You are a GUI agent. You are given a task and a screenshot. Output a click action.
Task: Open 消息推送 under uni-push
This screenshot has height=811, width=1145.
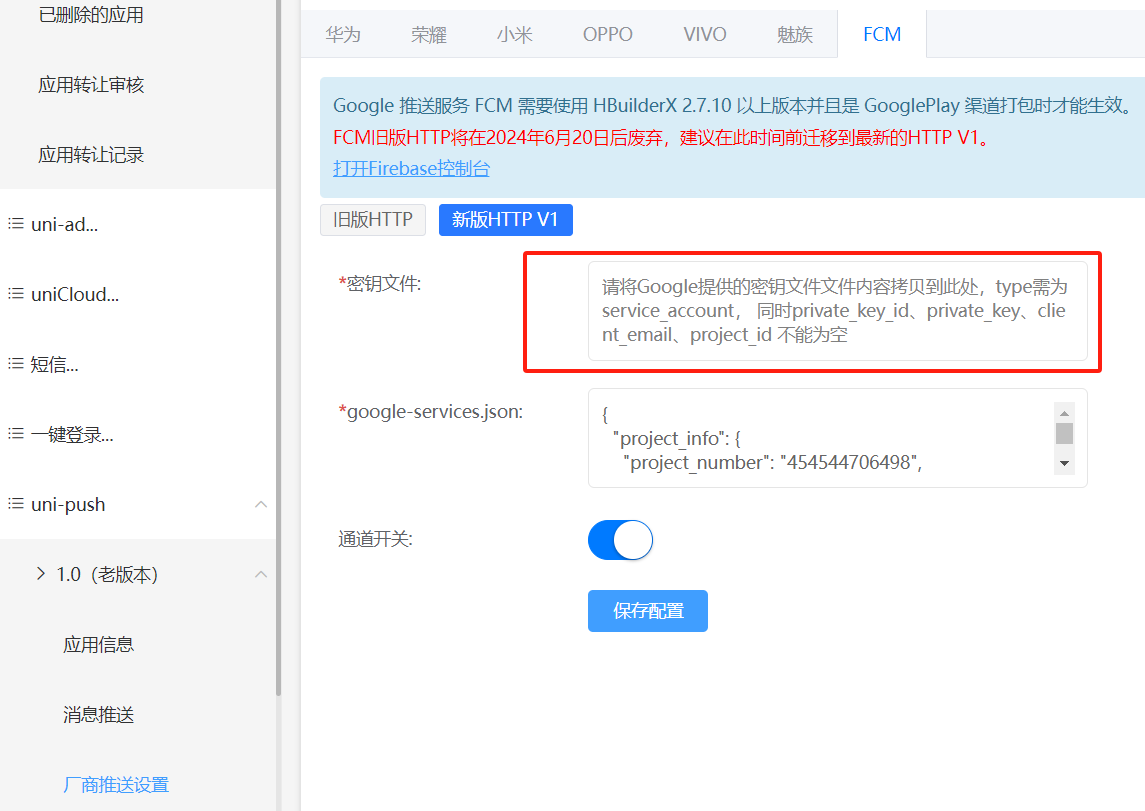99,715
